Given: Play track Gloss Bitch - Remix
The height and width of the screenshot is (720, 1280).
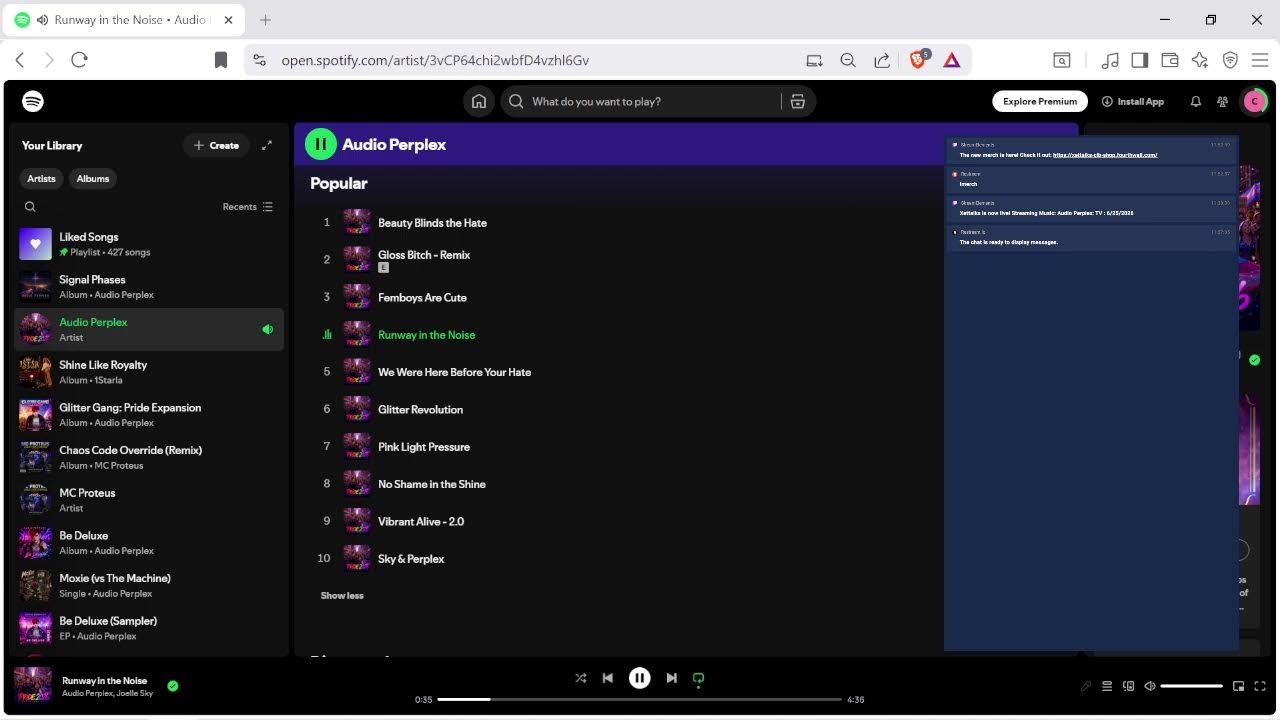Looking at the screenshot, I should (x=424, y=255).
